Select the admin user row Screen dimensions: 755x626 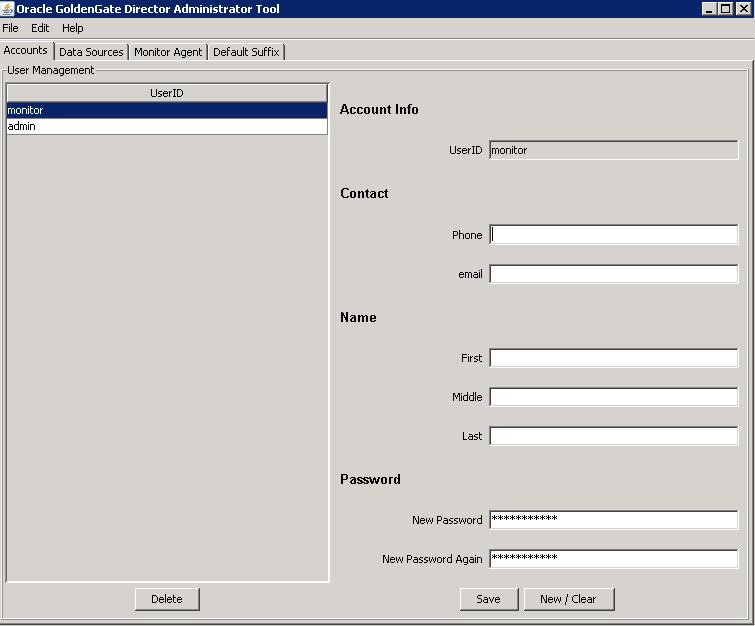point(166,127)
